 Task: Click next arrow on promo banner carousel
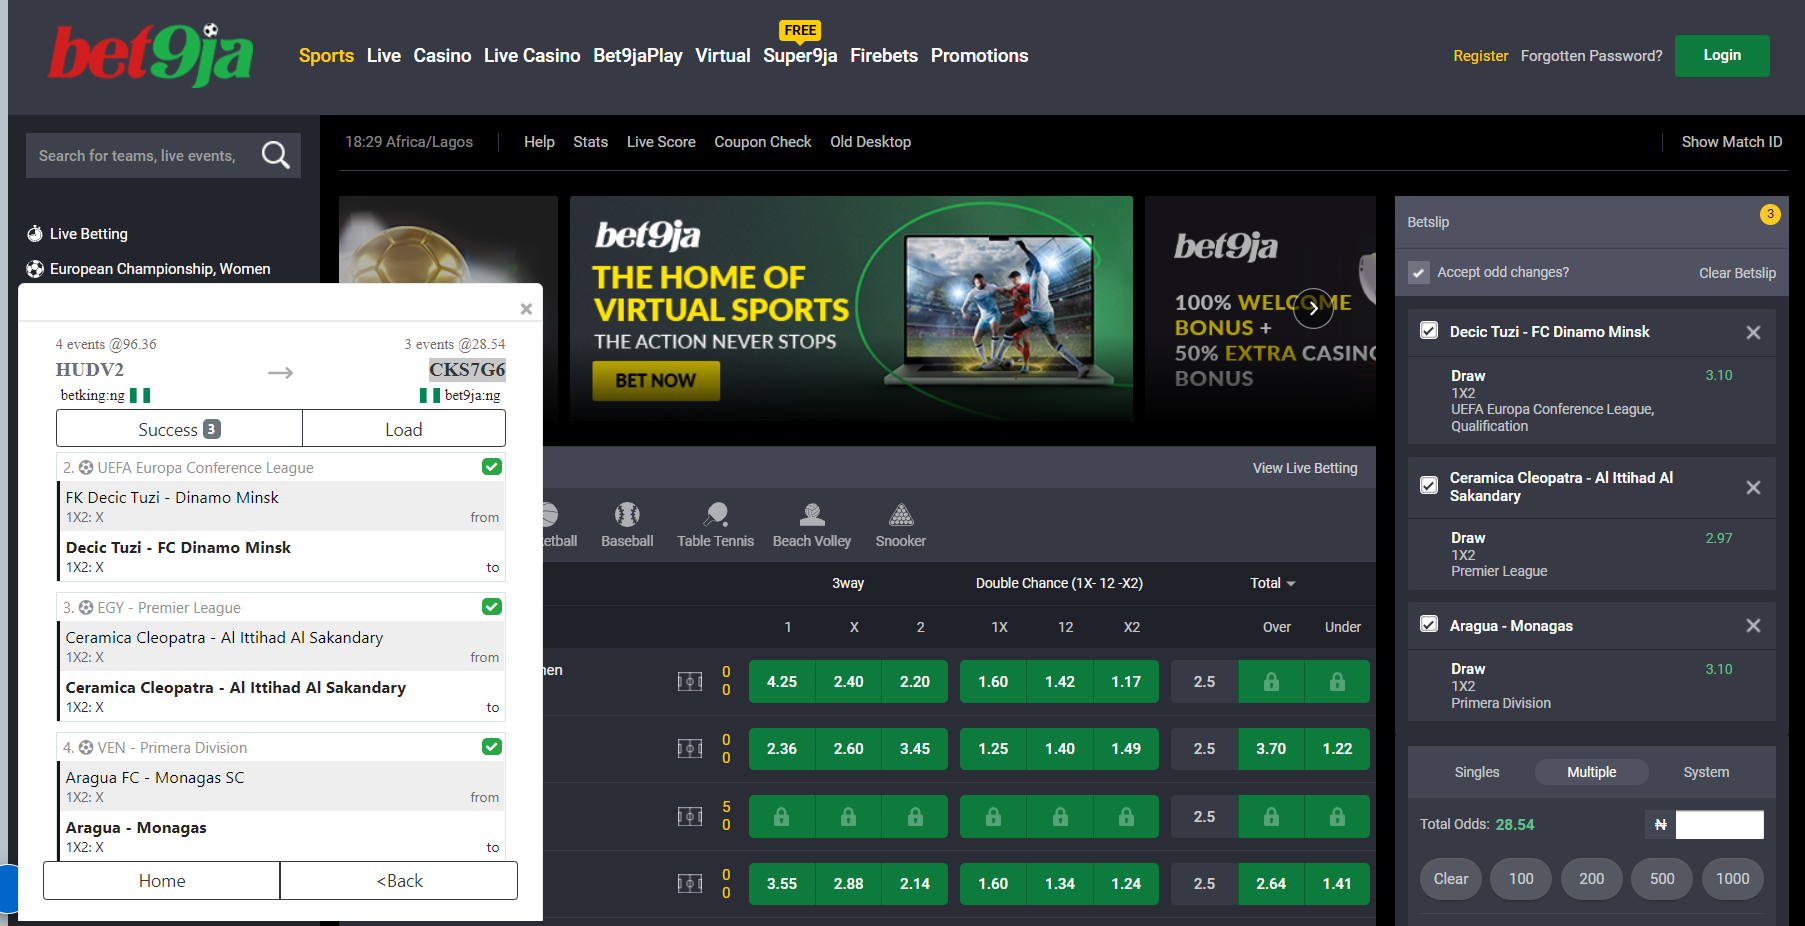click(1313, 309)
